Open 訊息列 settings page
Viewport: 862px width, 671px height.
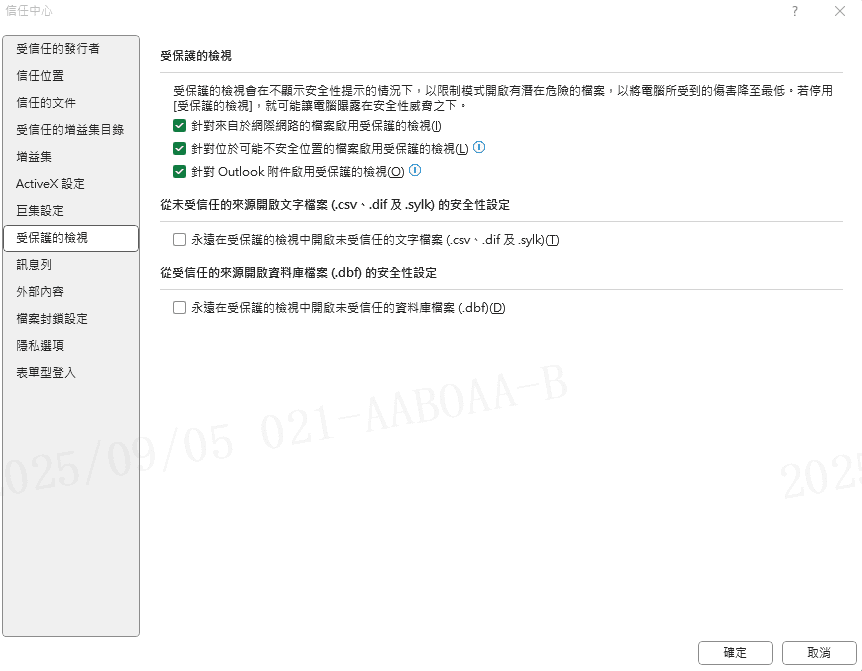[x=34, y=265]
